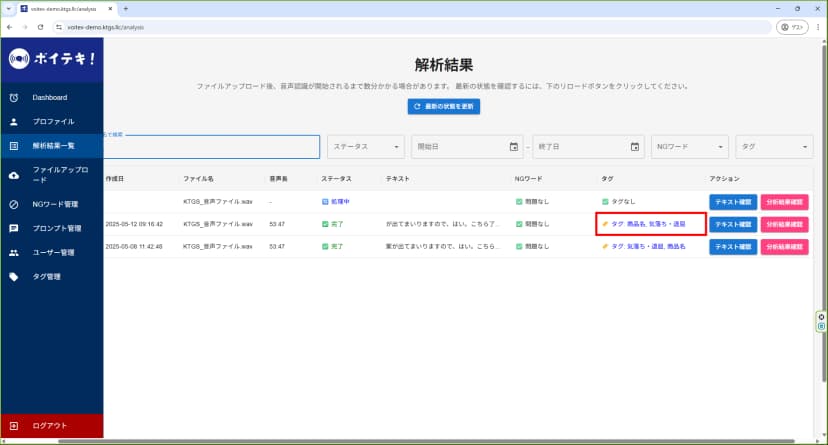Click the プロンプト管理 chat bubble icon
828x445 pixels.
(14, 229)
